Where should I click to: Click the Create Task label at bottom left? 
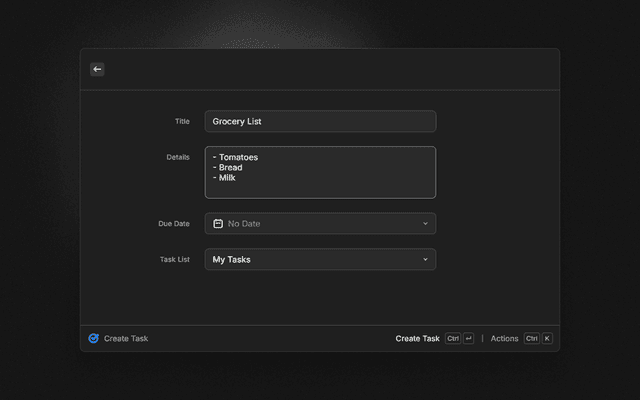point(126,338)
